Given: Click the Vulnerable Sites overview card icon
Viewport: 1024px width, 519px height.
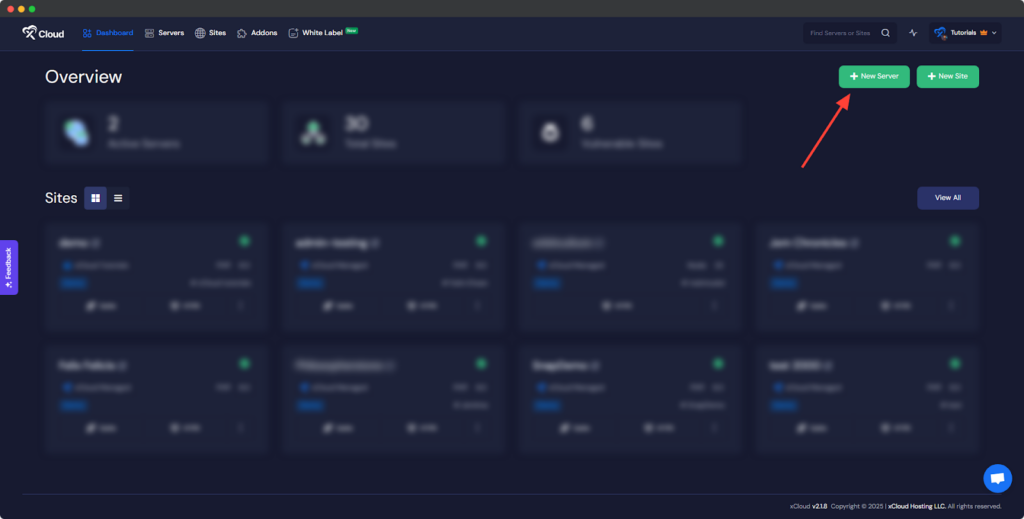Looking at the screenshot, I should point(548,131).
